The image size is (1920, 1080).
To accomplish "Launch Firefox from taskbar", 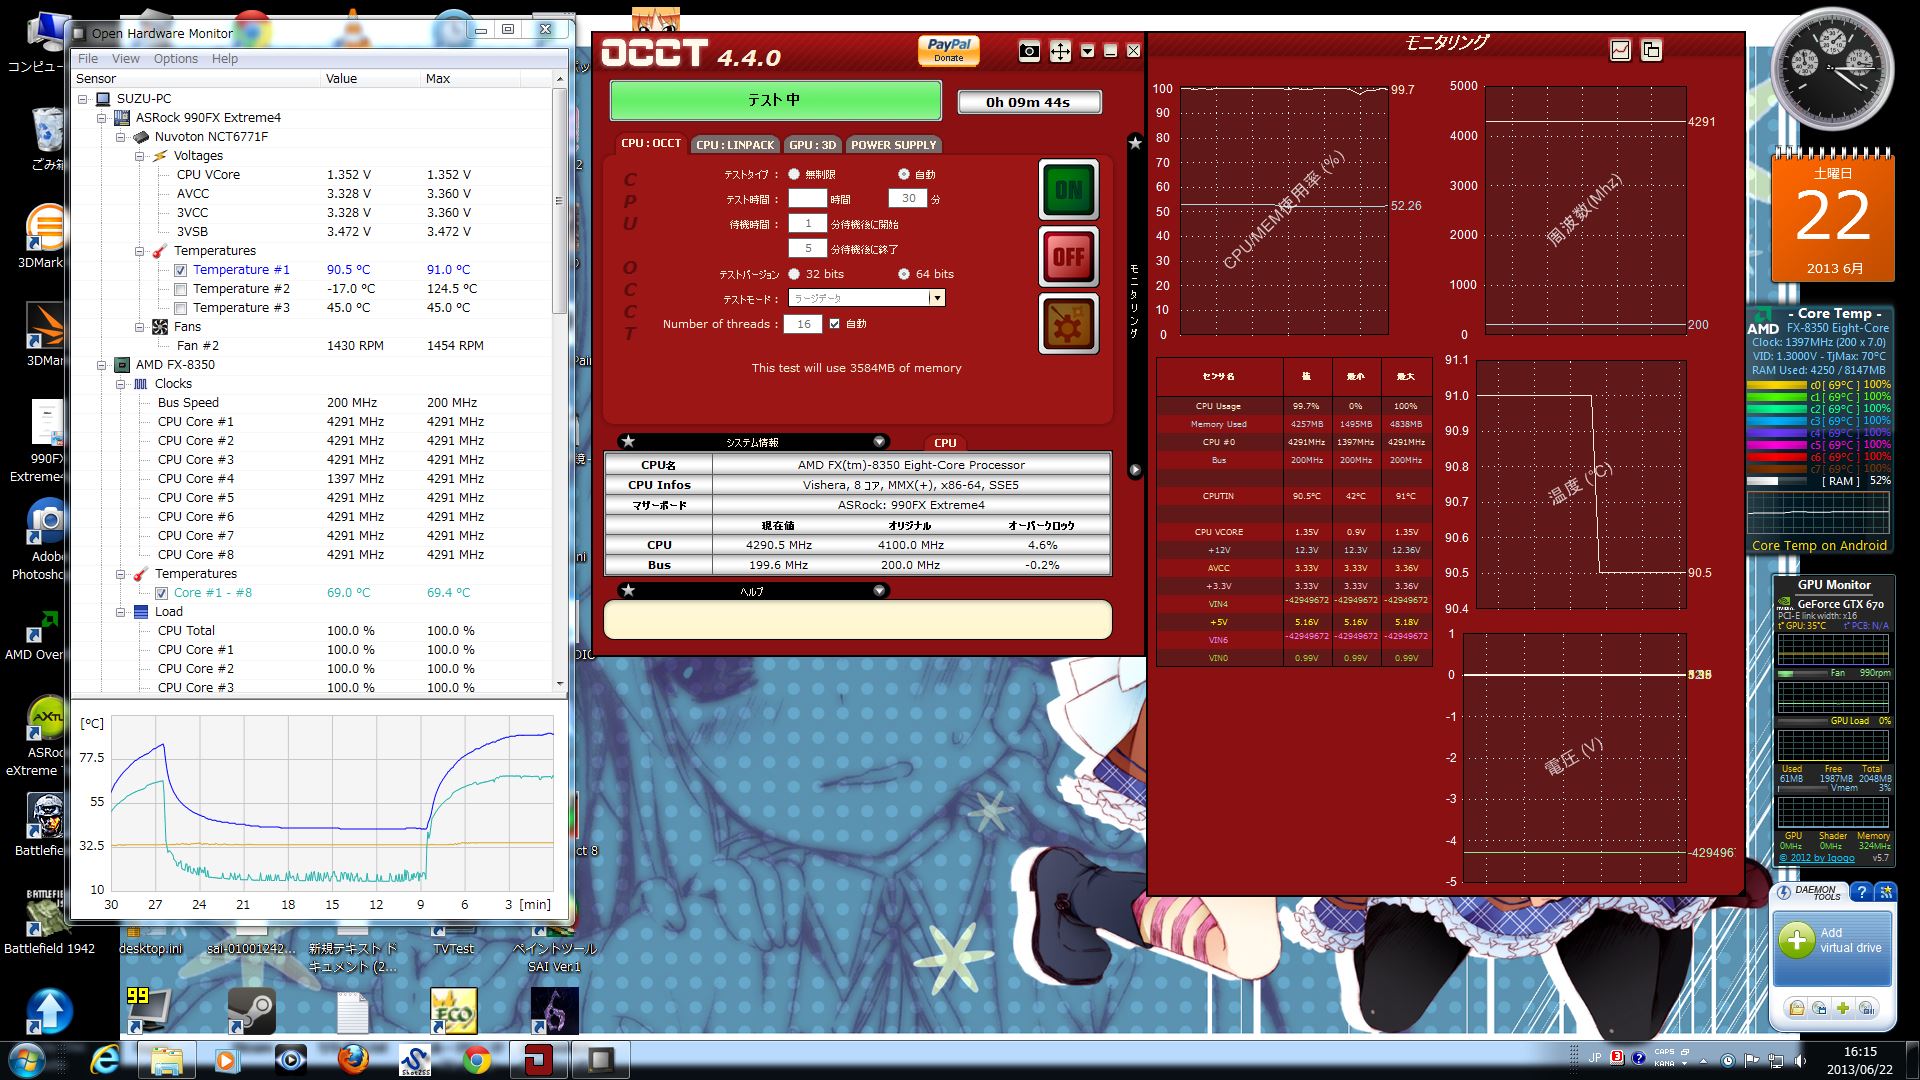I will [x=353, y=1059].
